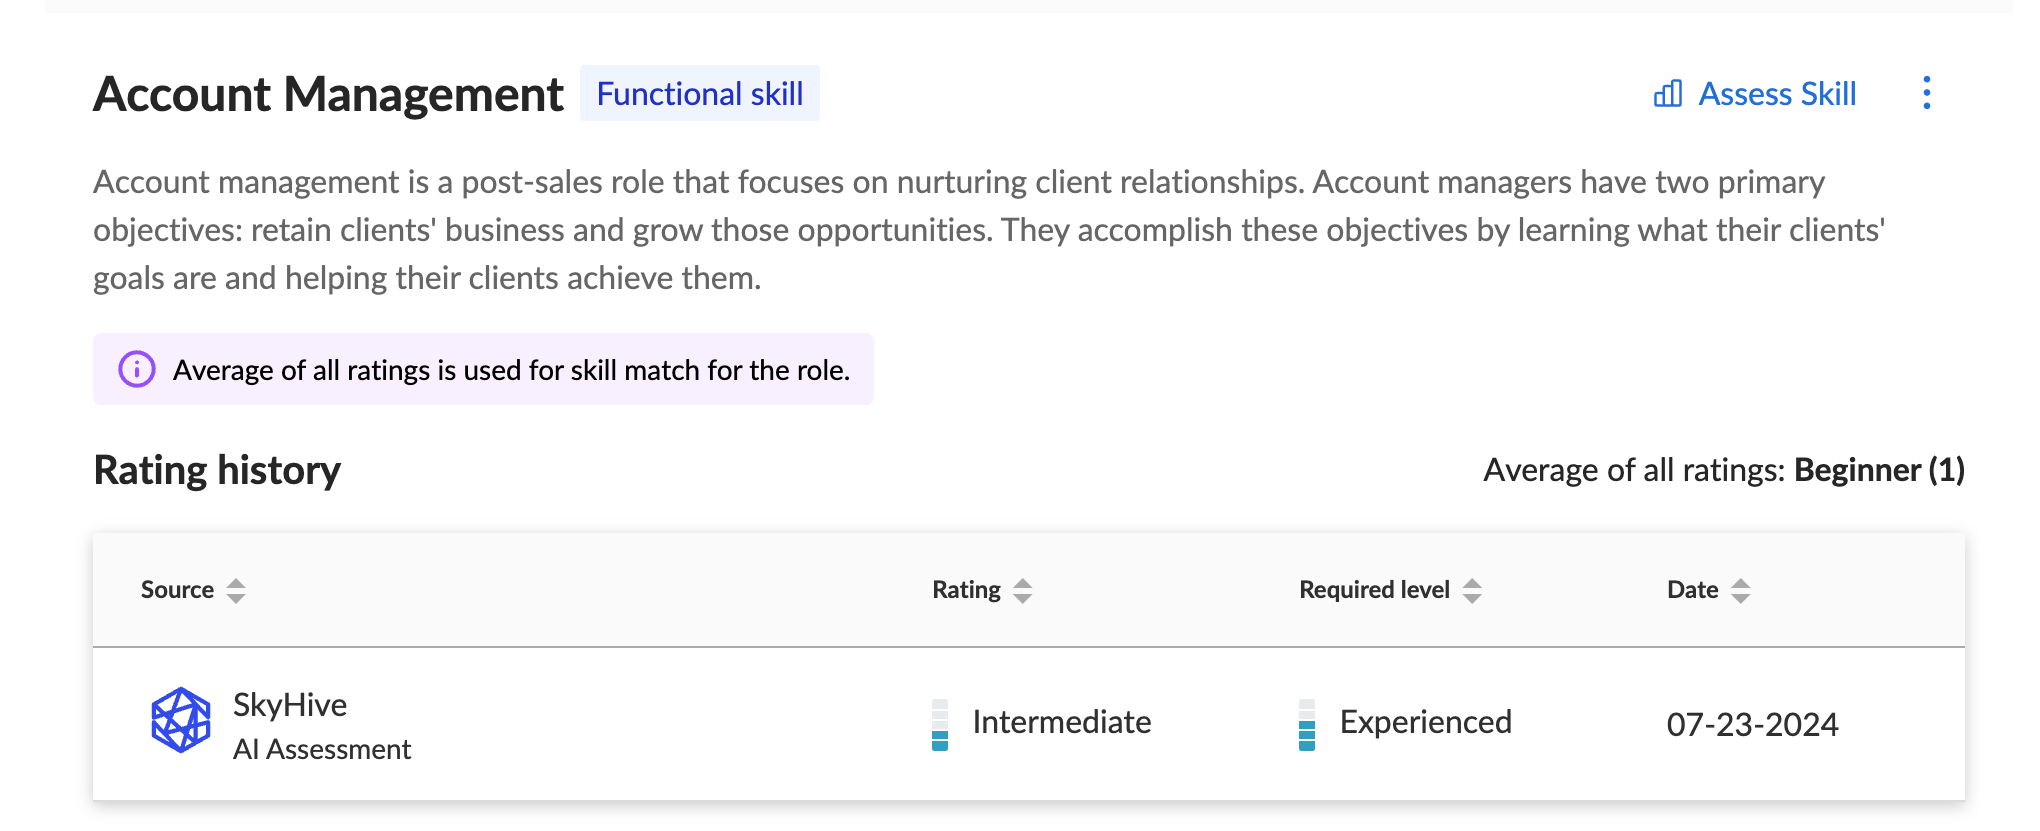Click the SkyHive logo icon
Viewport: 2040px width, 831px height.
(x=181, y=720)
